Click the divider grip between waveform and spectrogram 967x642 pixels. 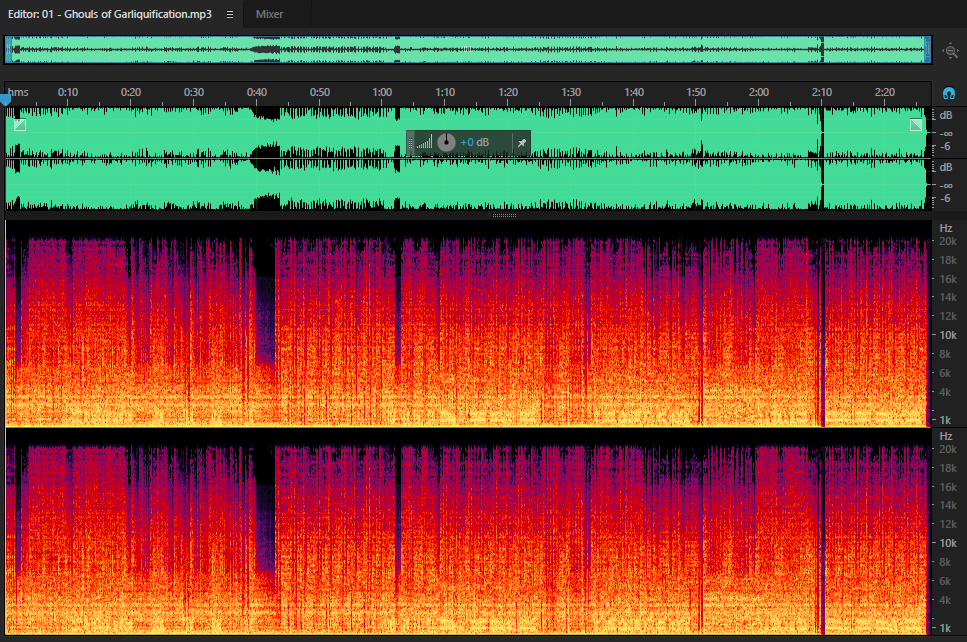504,215
